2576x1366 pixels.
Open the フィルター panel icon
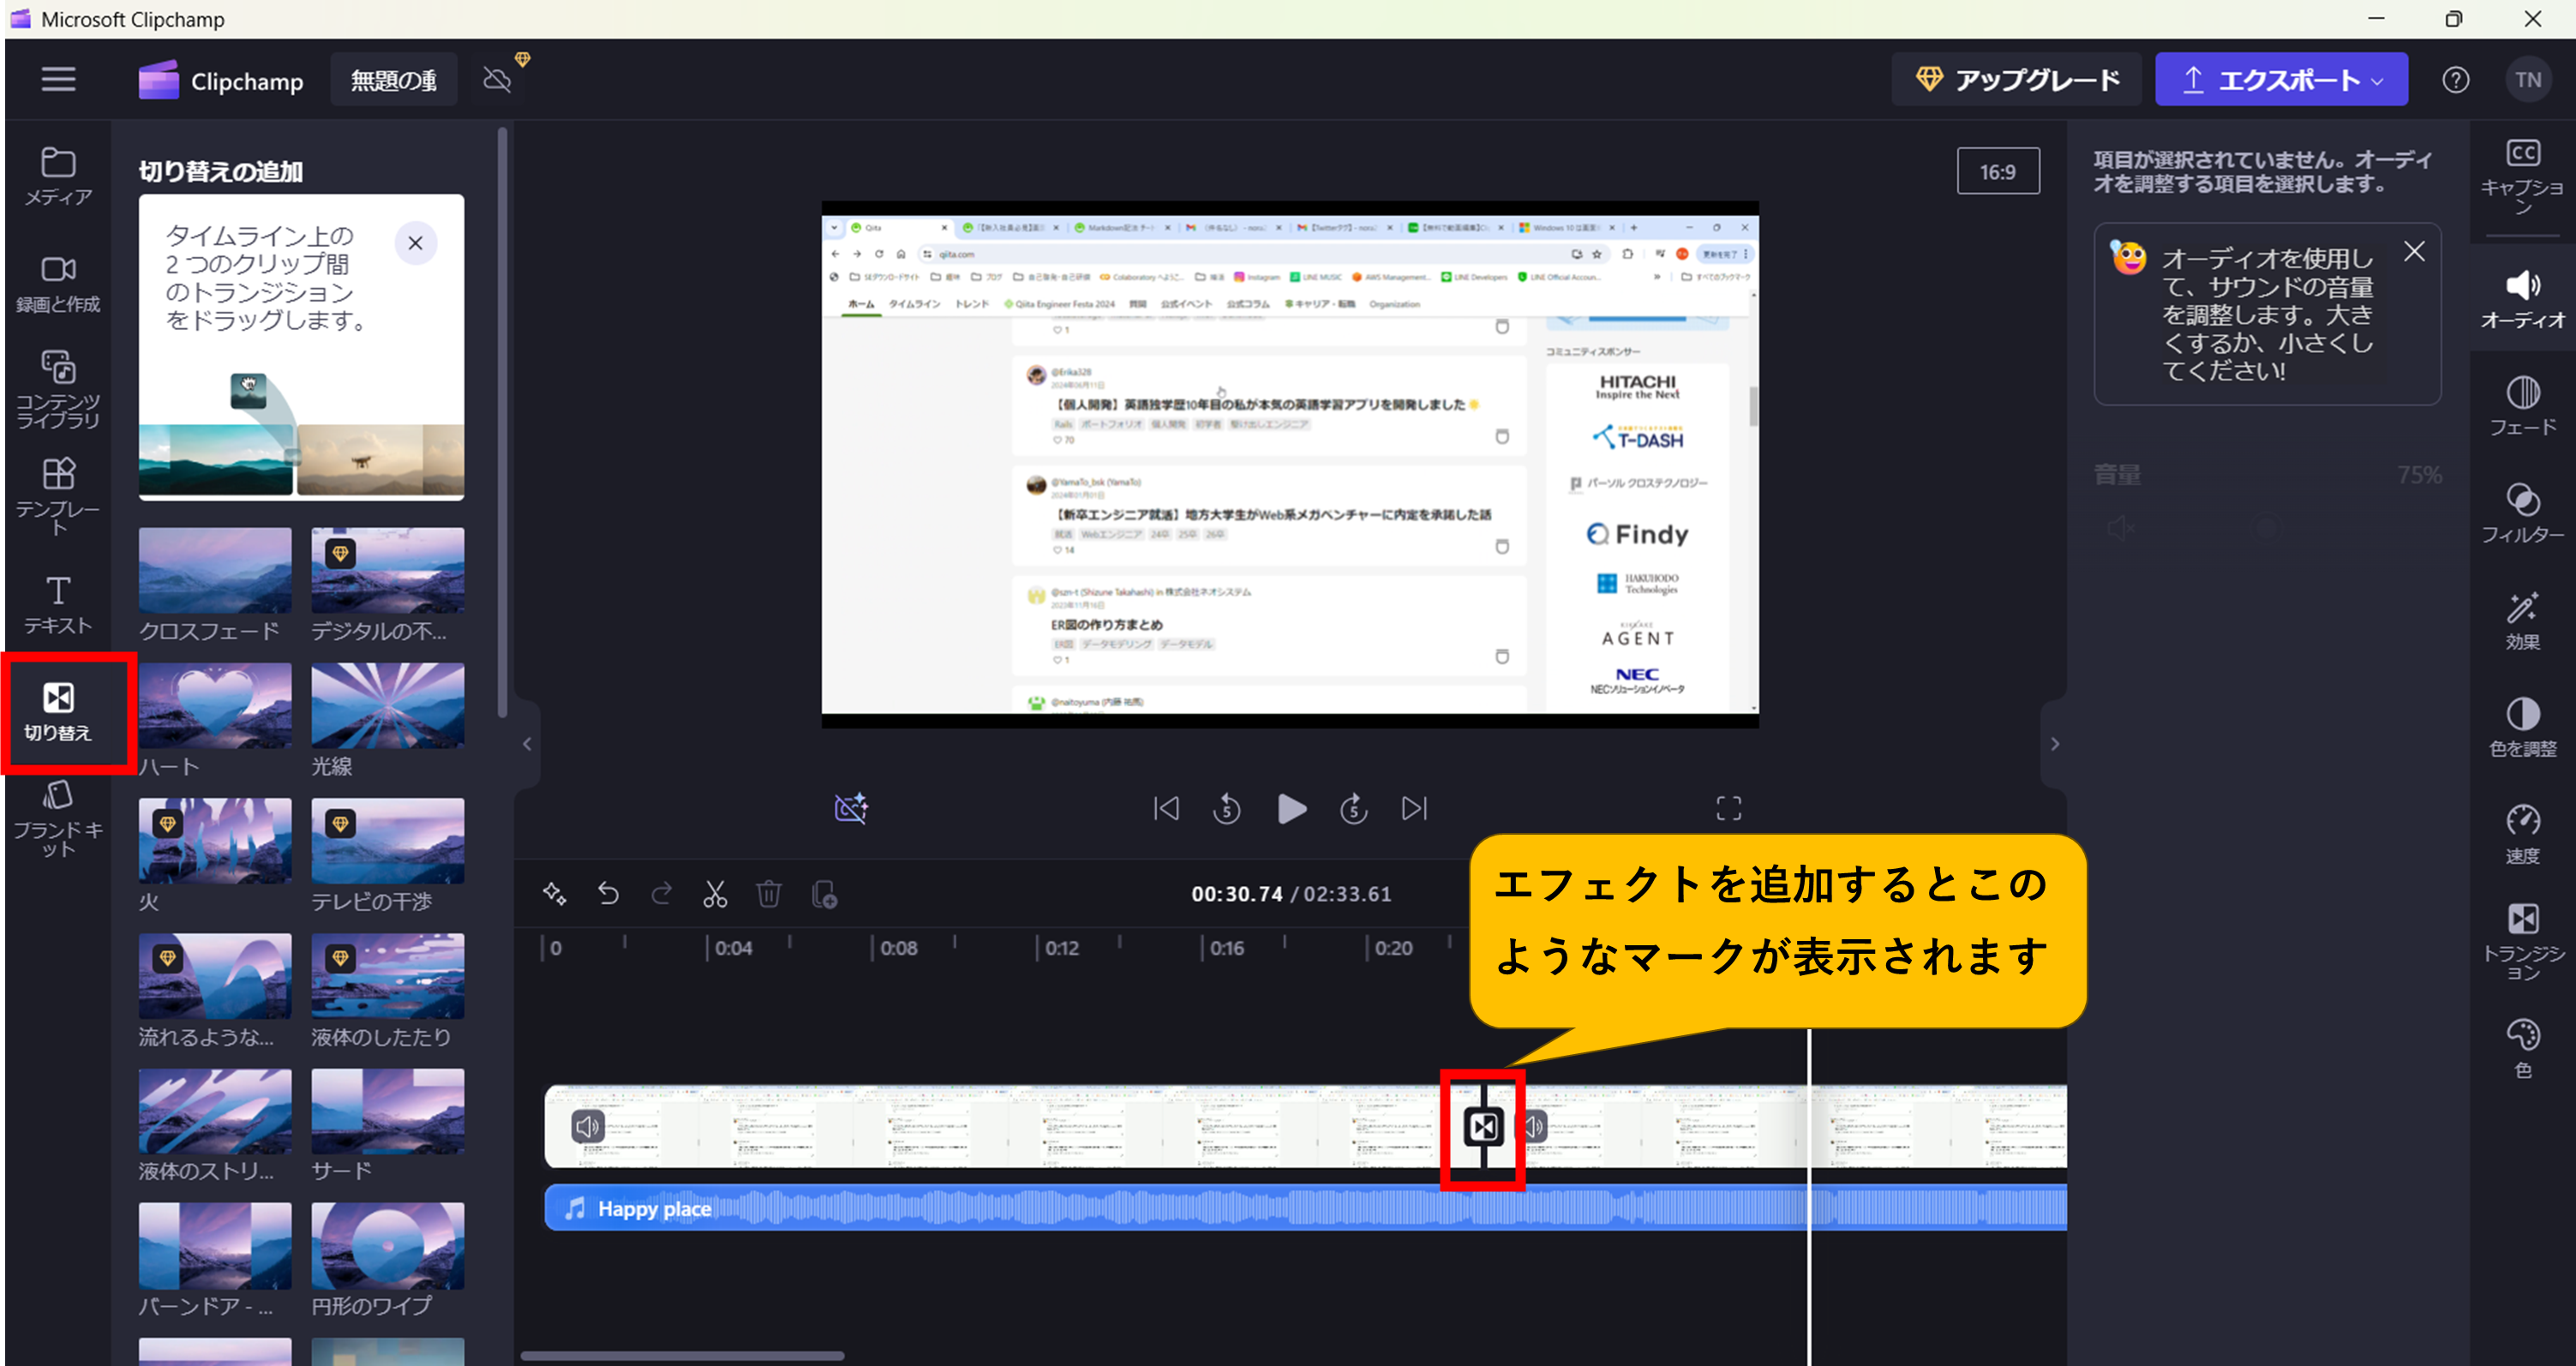point(2522,513)
